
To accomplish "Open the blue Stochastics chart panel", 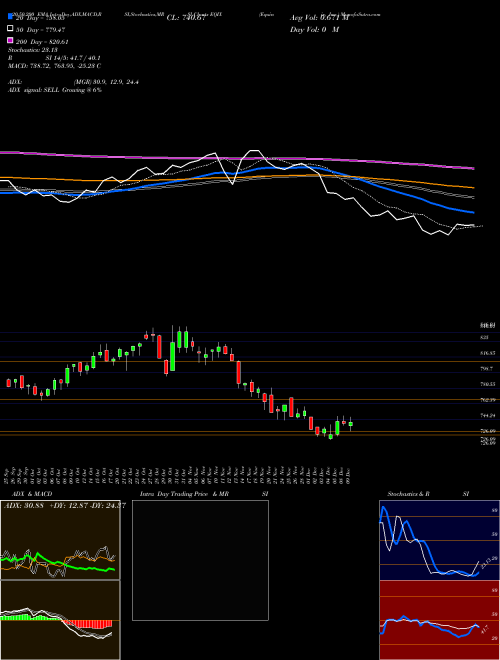I will click(439, 540).
